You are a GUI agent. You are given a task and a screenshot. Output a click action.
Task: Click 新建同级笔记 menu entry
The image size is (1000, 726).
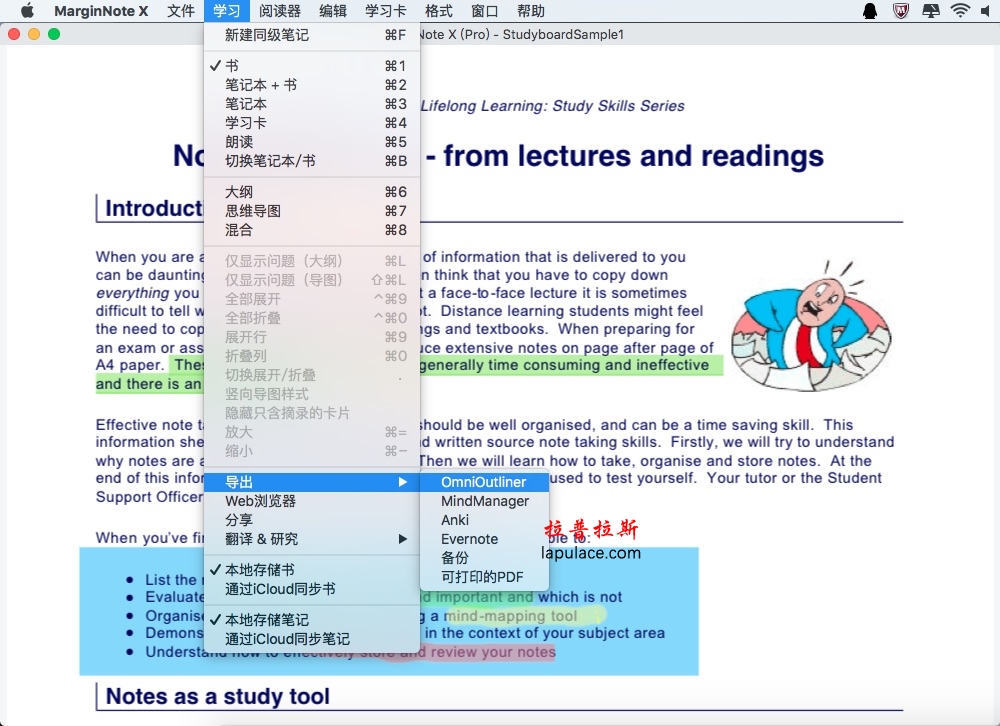point(267,35)
